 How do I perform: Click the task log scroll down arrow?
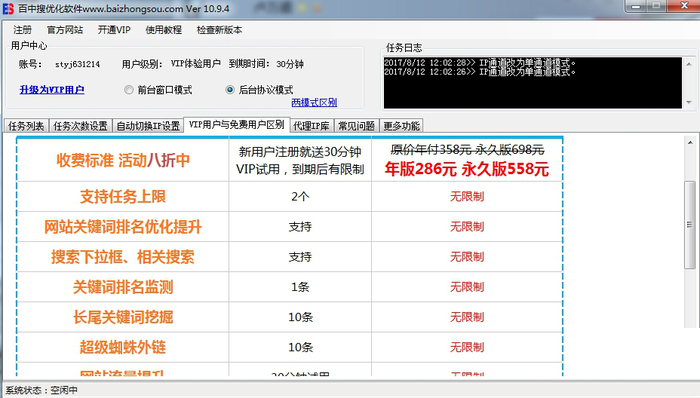click(689, 102)
